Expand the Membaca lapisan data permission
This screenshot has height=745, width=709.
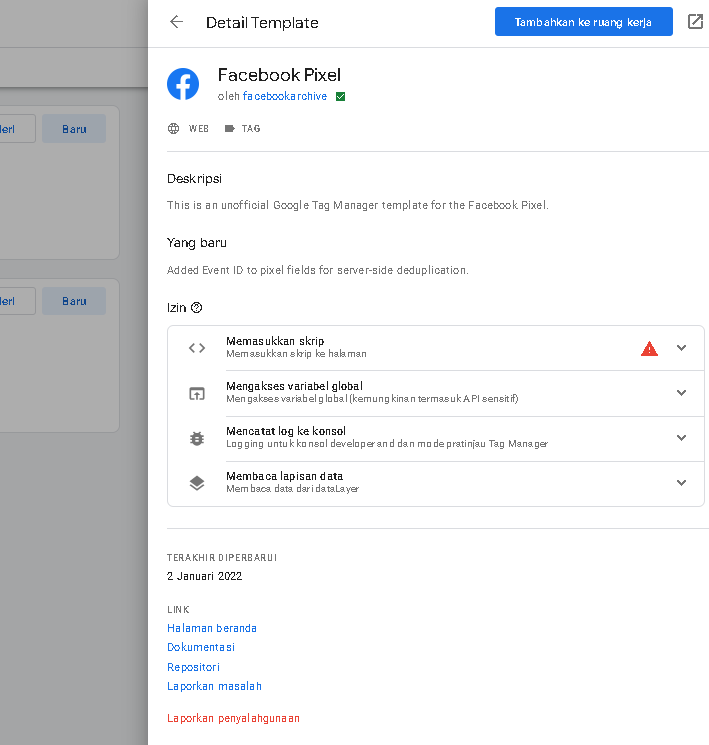pos(681,483)
